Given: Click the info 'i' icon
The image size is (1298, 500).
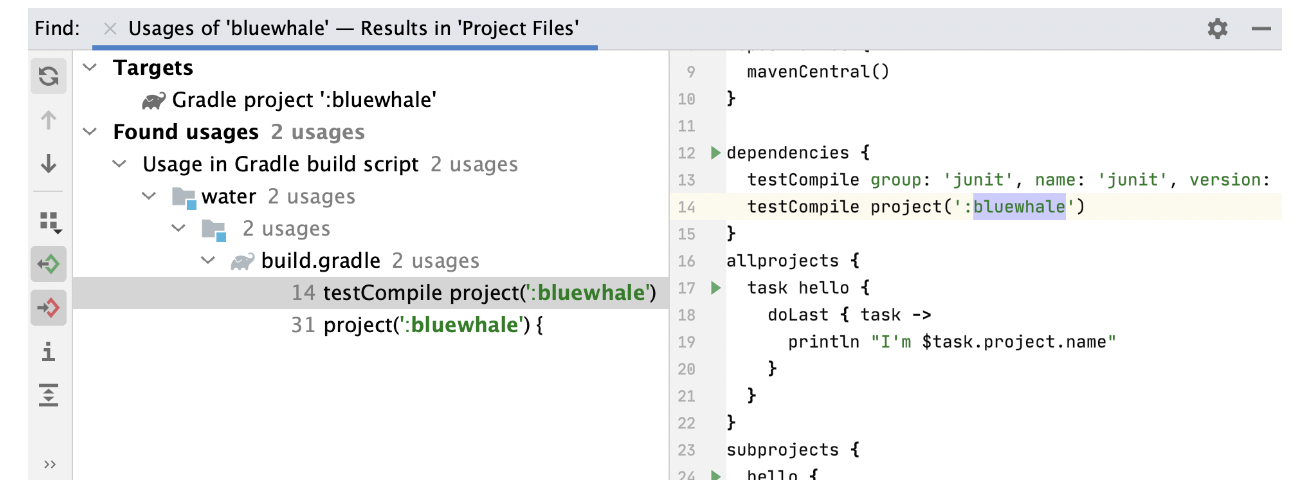Looking at the screenshot, I should pos(48,352).
